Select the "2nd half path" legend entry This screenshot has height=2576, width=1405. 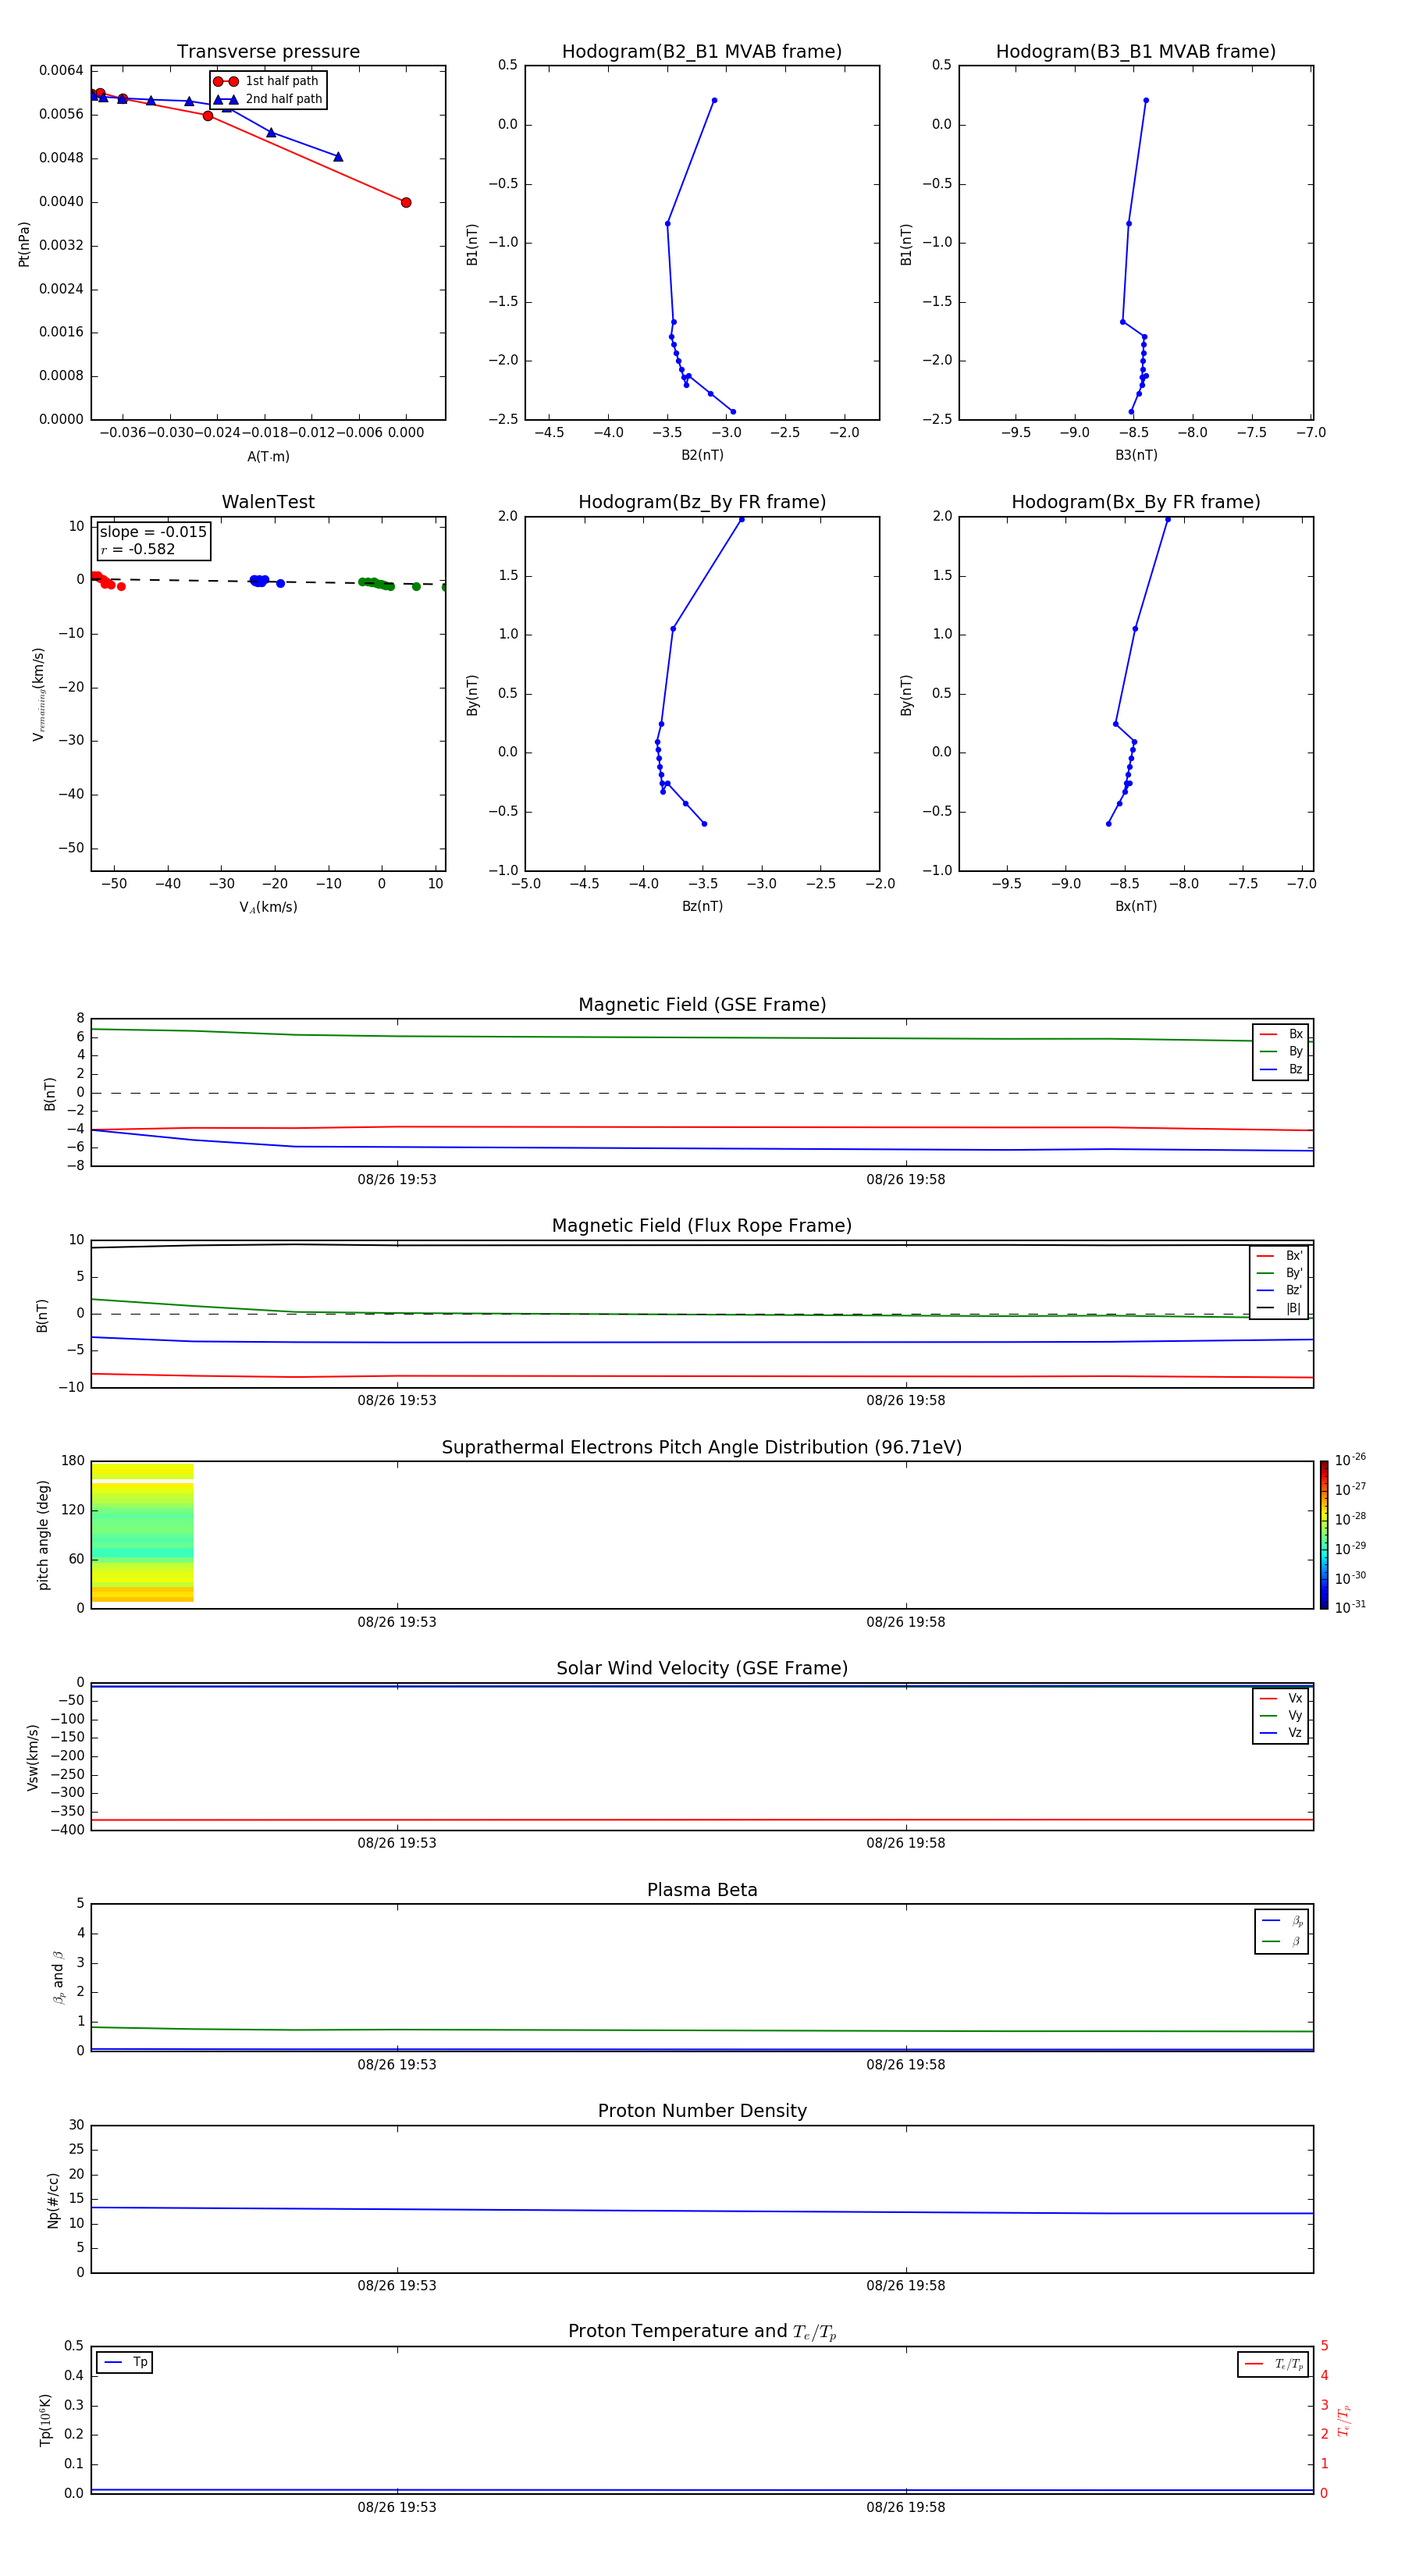pyautogui.click(x=267, y=99)
